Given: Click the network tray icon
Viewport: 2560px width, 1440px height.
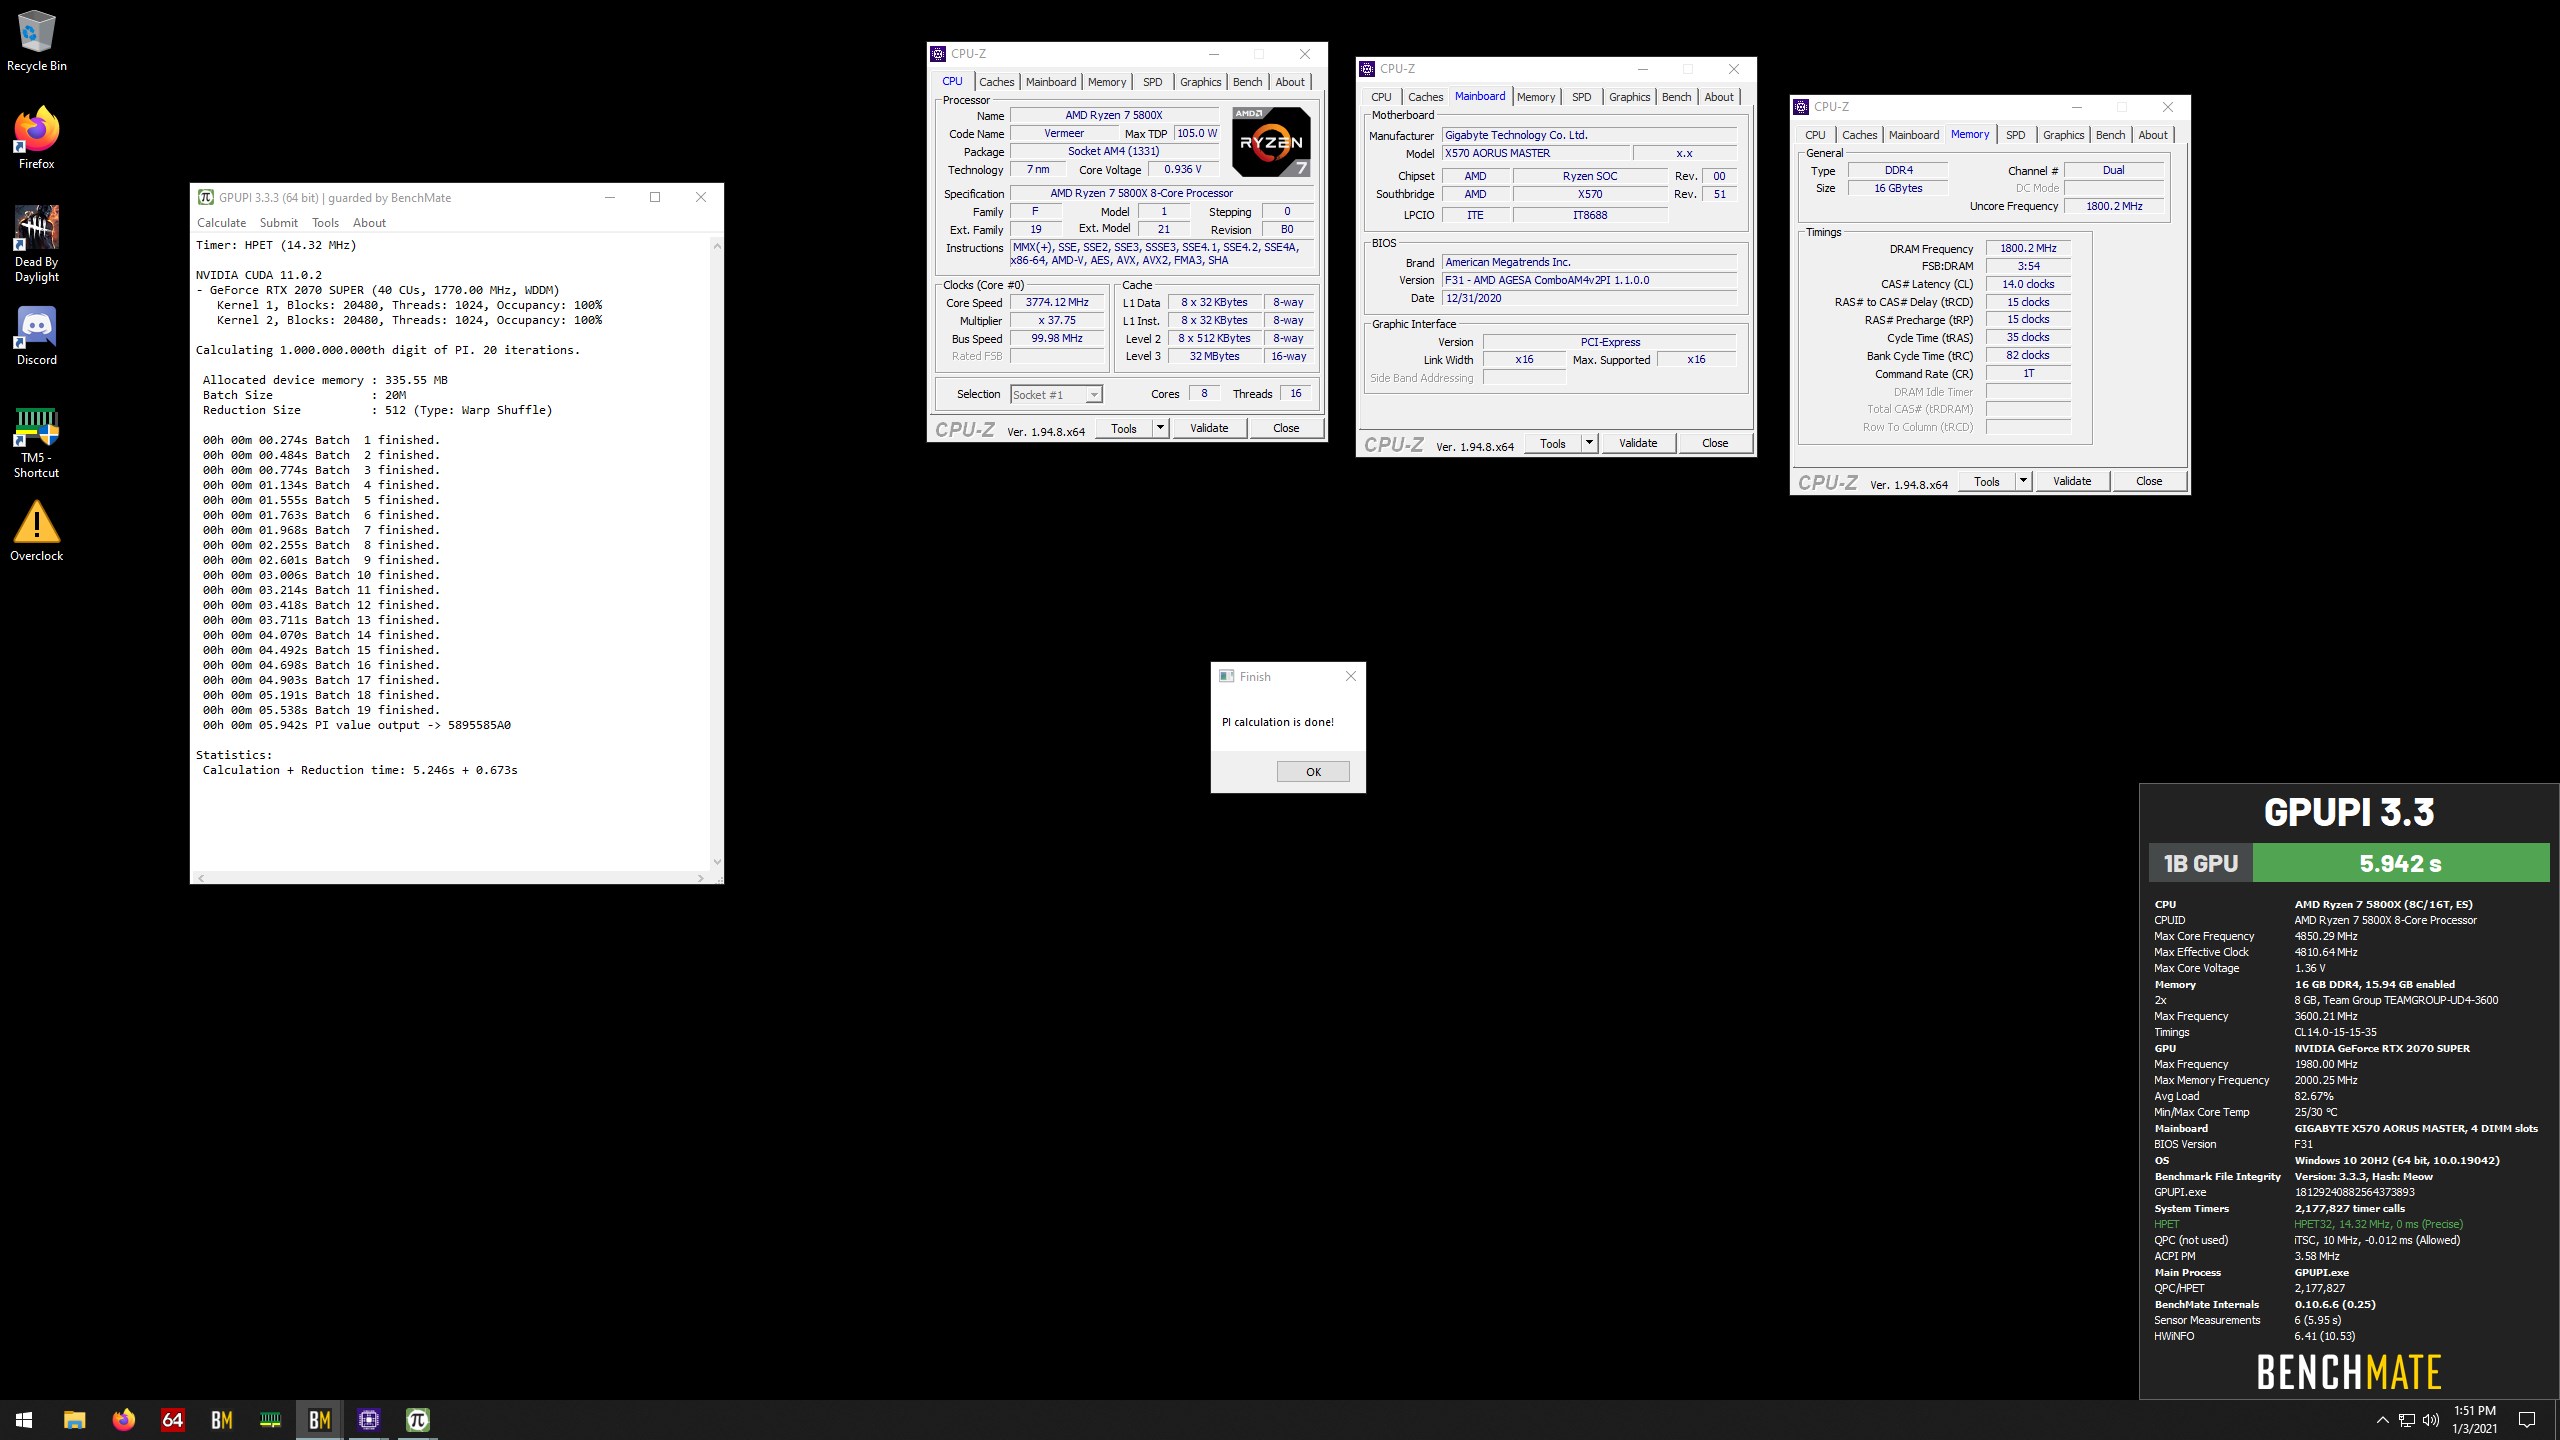Looking at the screenshot, I should click(x=2407, y=1420).
